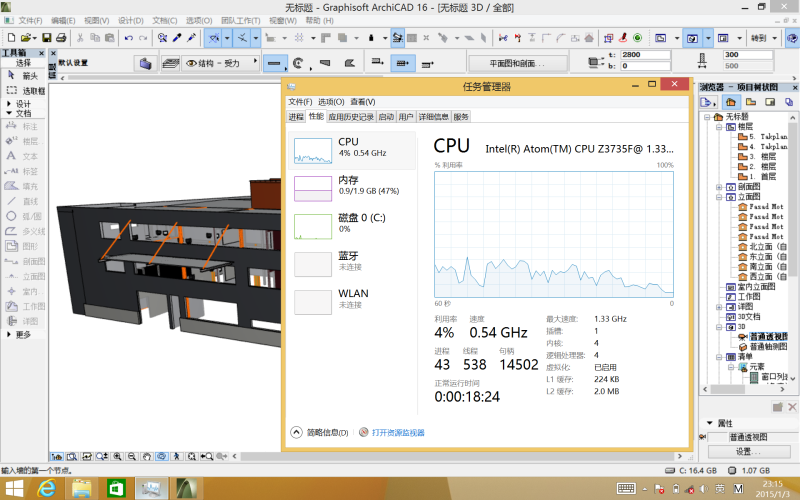Select the 内存 (Memory) performance item
Viewport: 800px width, 500px height.
(x=350, y=186)
